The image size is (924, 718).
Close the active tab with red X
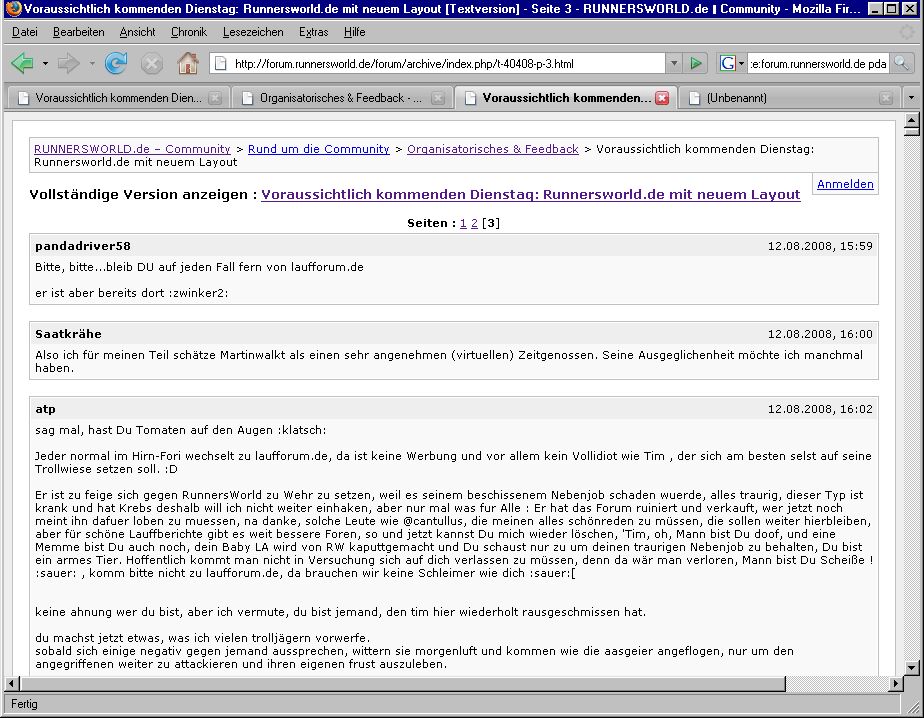[662, 98]
